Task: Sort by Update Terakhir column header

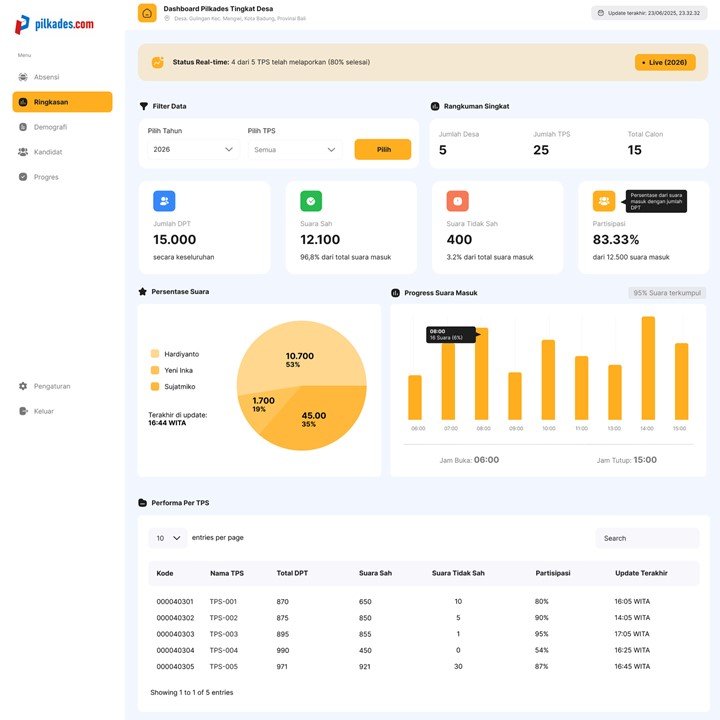Action: coord(641,573)
